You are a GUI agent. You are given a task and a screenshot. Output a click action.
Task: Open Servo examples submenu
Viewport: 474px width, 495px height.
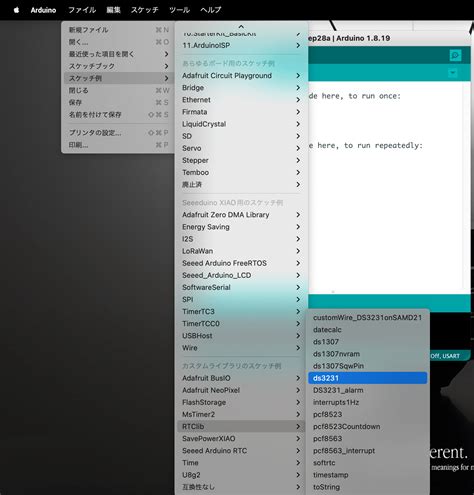coord(241,148)
